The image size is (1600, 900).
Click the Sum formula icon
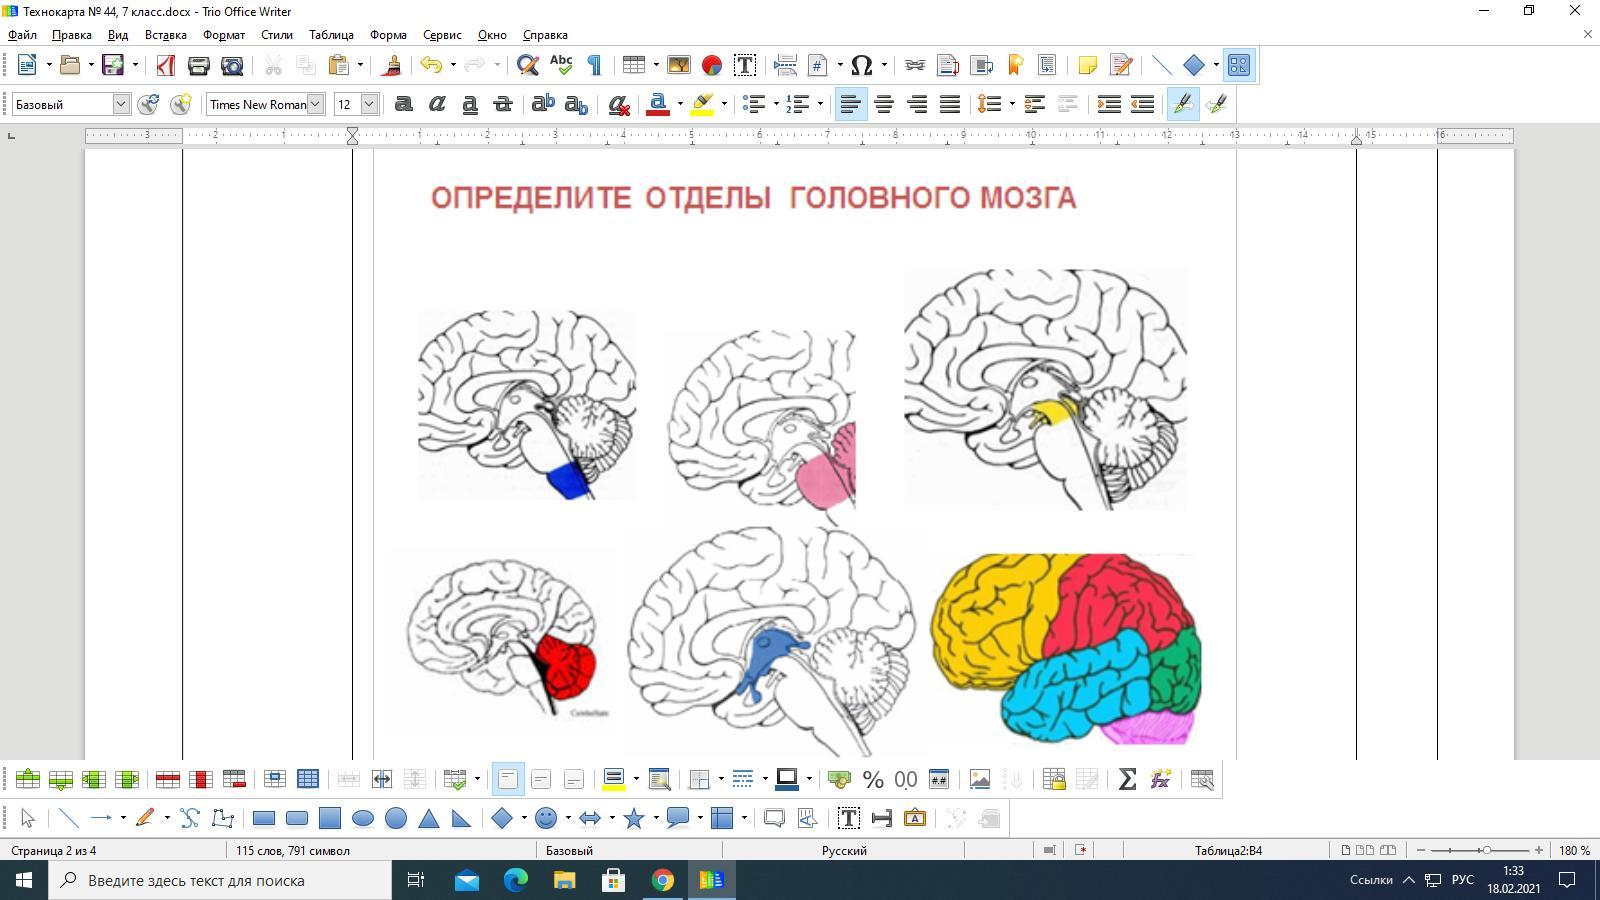tap(1127, 780)
